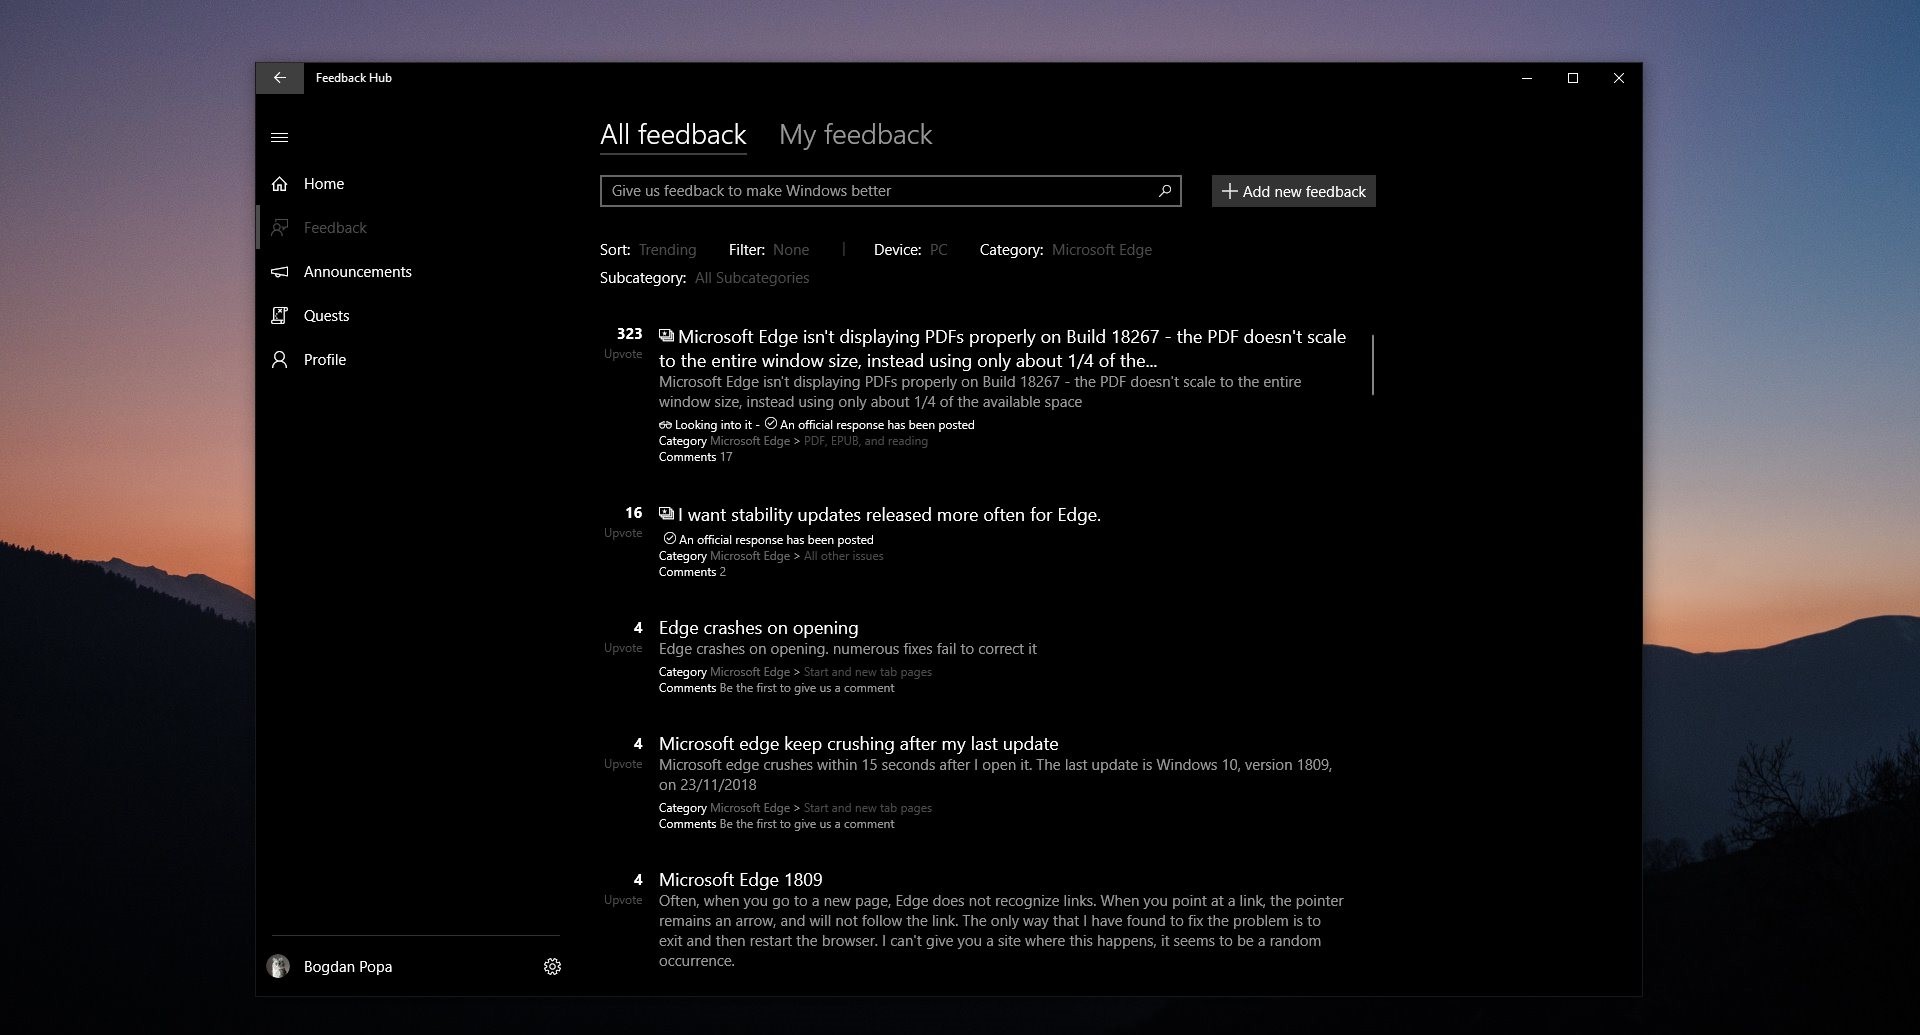
Task: Click the Home house icon
Action: pos(280,184)
